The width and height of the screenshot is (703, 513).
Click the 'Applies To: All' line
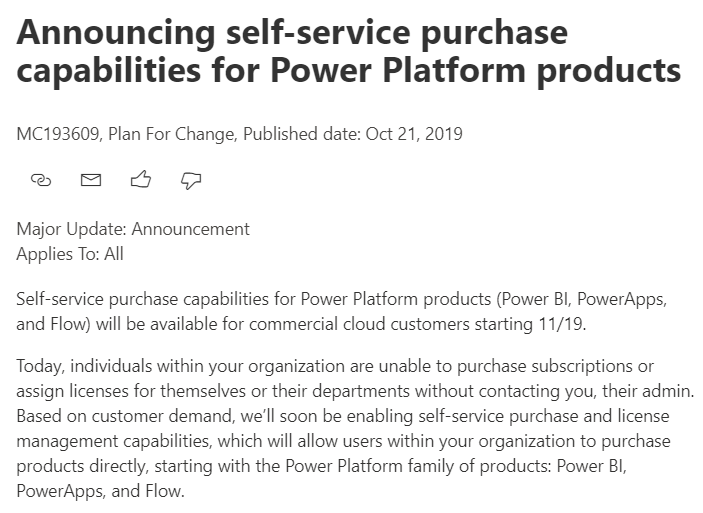(x=70, y=254)
